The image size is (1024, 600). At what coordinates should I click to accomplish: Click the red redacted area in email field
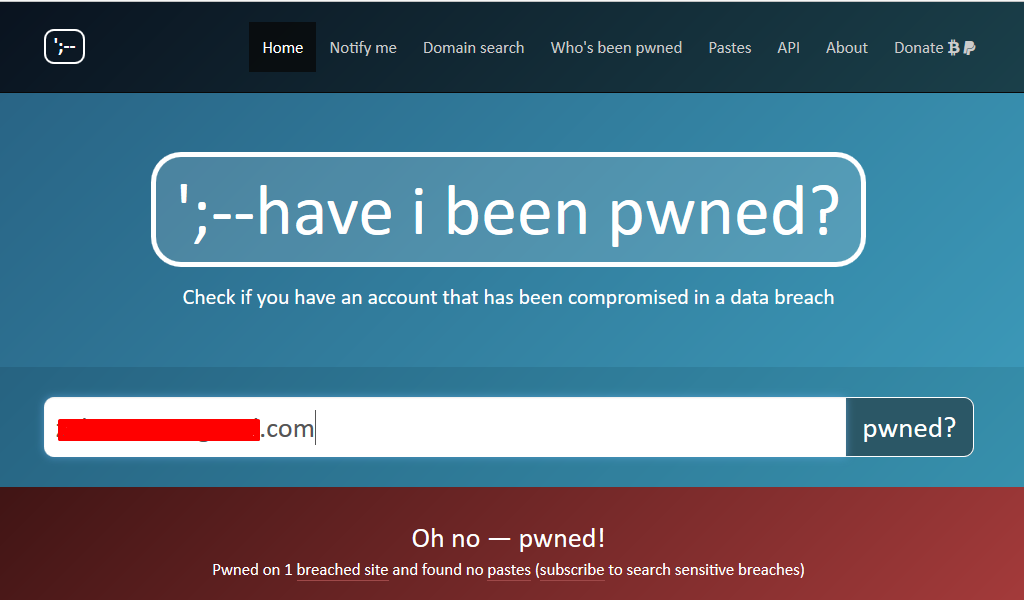click(x=159, y=430)
